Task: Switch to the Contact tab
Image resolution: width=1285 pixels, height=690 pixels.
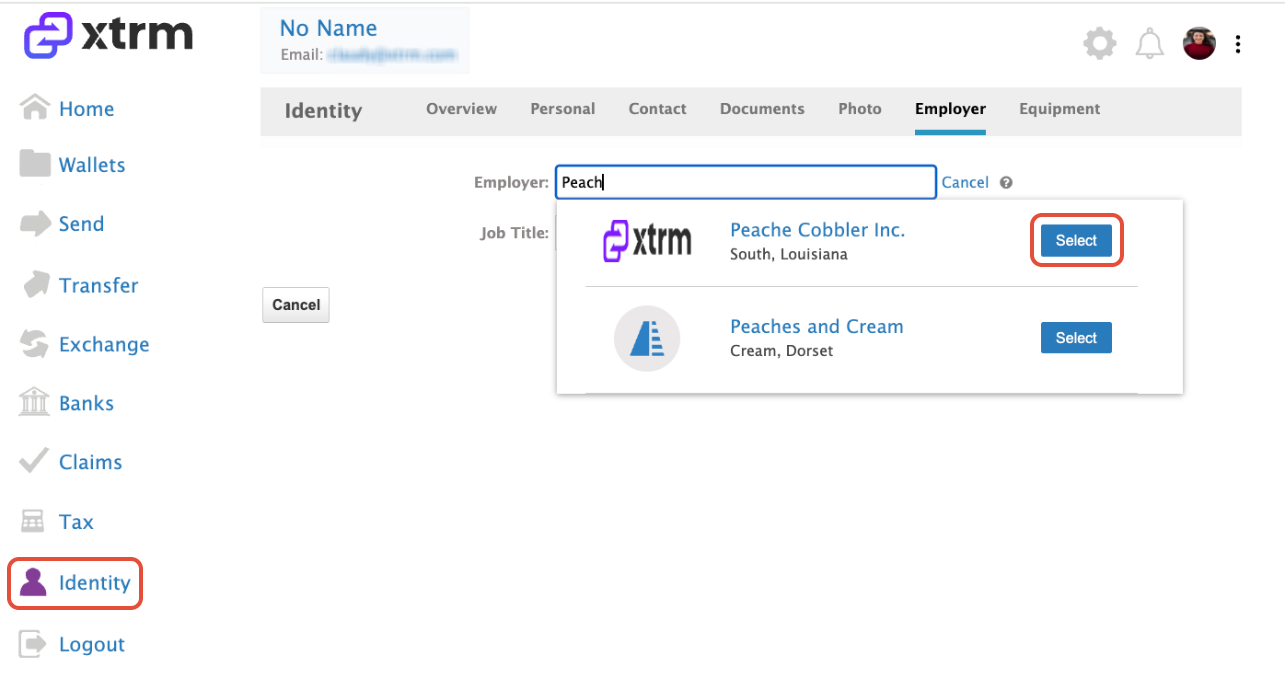Action: (x=657, y=109)
